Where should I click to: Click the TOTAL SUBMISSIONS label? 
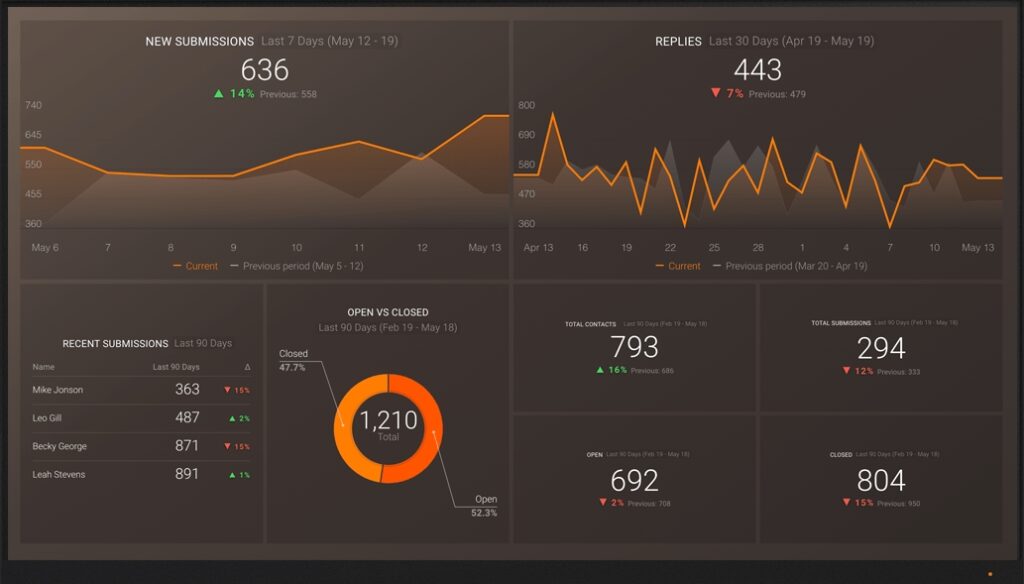[x=841, y=323]
